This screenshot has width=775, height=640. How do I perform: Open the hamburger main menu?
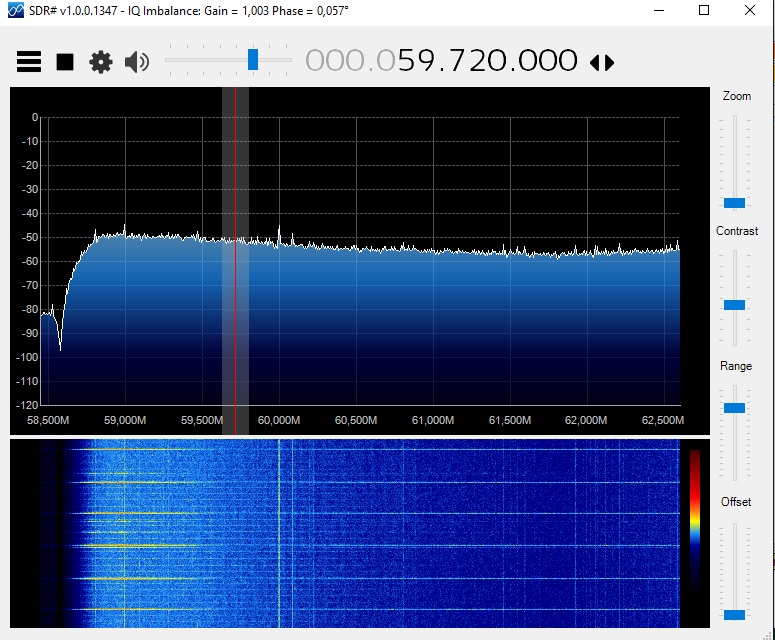tap(29, 62)
